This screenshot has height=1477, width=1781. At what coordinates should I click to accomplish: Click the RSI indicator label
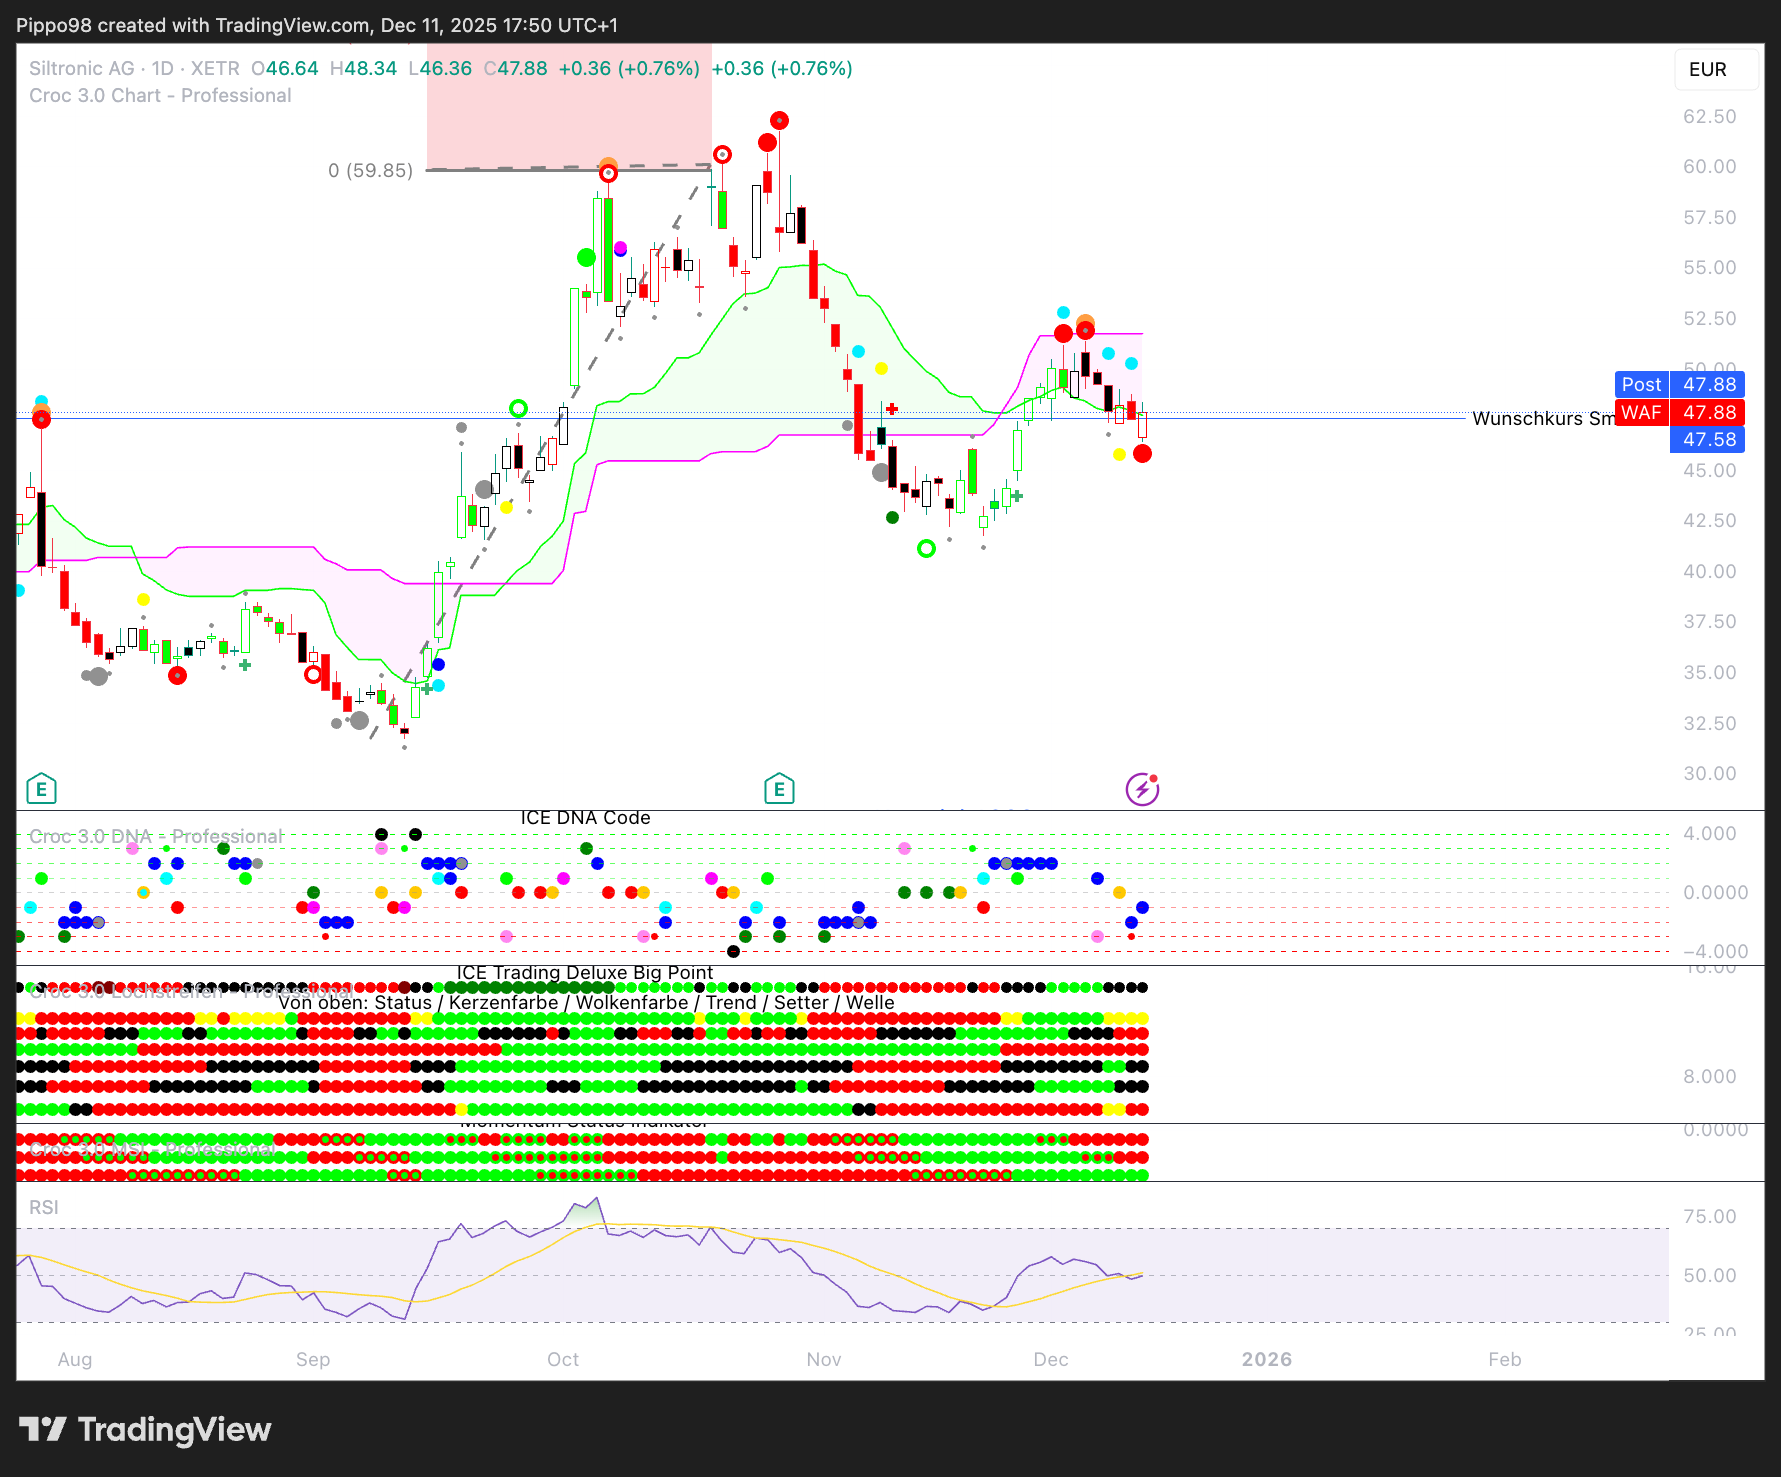click(44, 1207)
